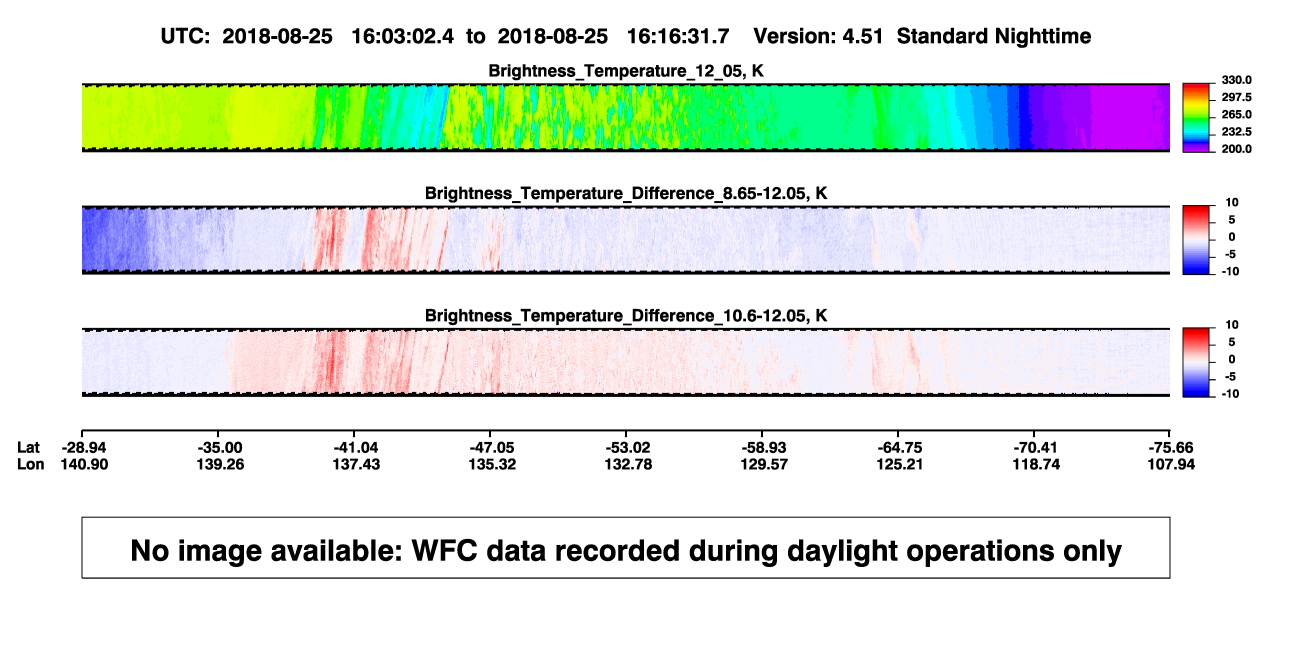Click the Brightness_Temperature_12_05 plot title

(x=626, y=71)
